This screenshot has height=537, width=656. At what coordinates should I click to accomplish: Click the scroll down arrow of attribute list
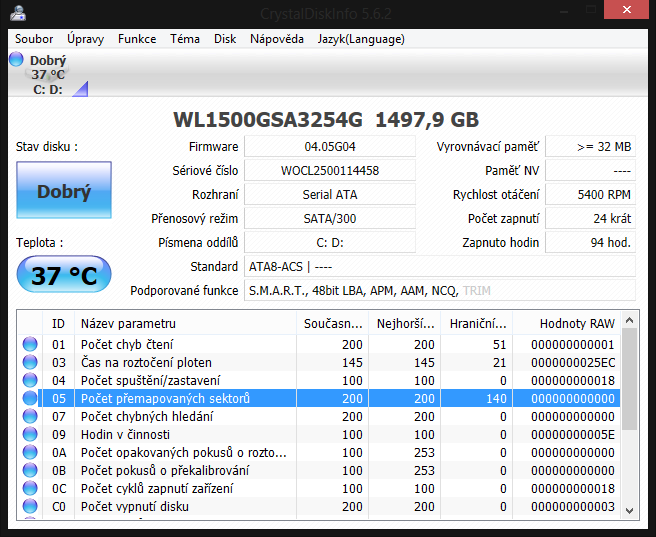point(629,510)
